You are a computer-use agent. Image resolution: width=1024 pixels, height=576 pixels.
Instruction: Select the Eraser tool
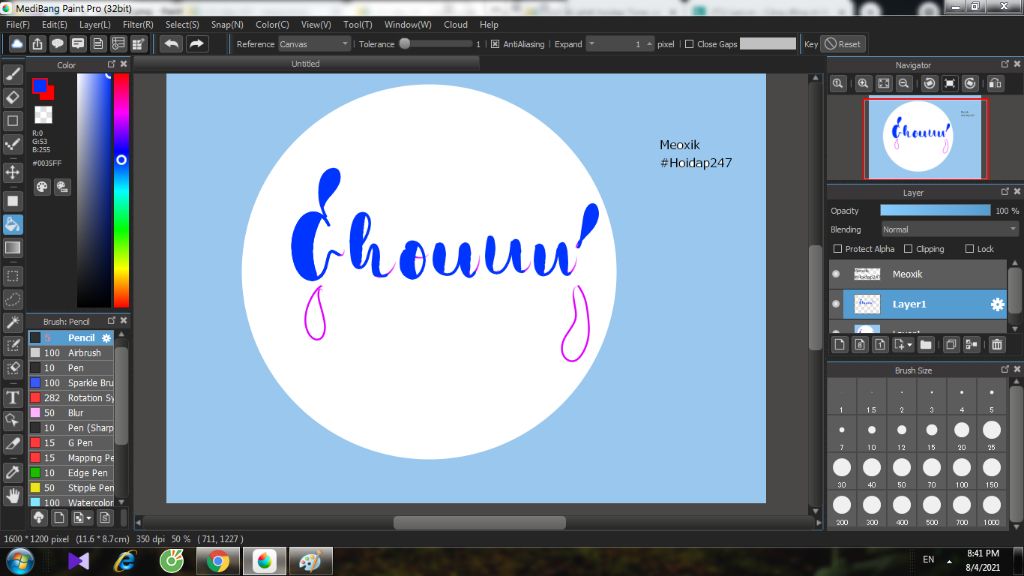point(12,98)
